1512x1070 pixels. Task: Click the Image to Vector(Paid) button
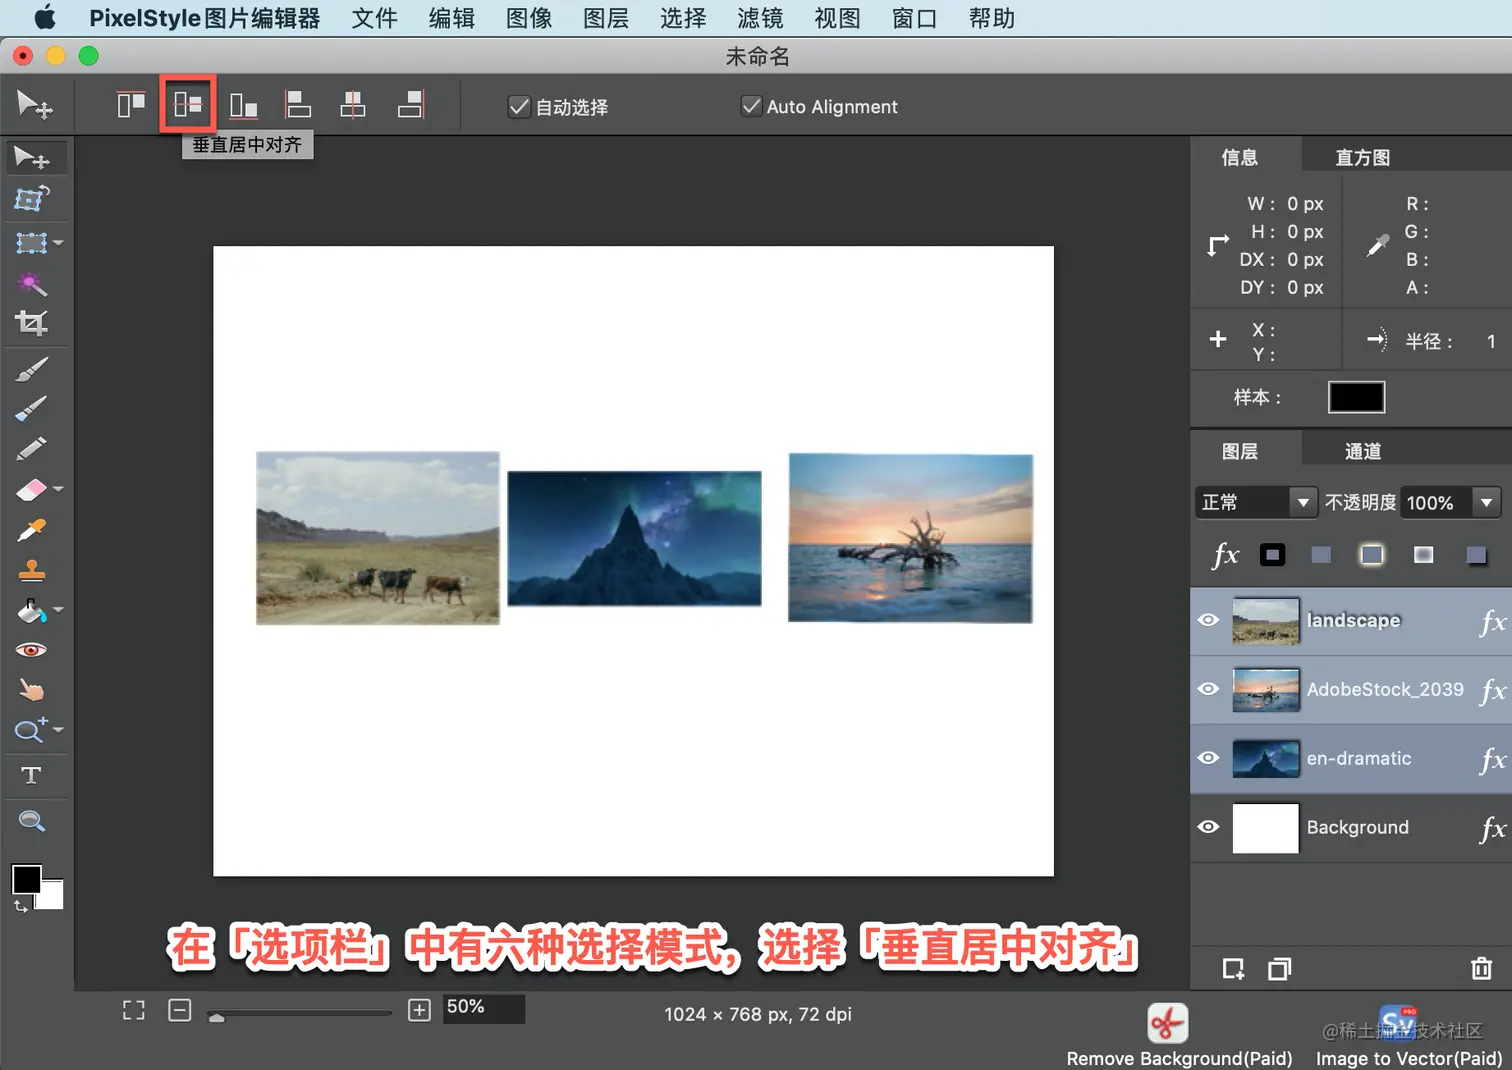[x=1409, y=1036]
